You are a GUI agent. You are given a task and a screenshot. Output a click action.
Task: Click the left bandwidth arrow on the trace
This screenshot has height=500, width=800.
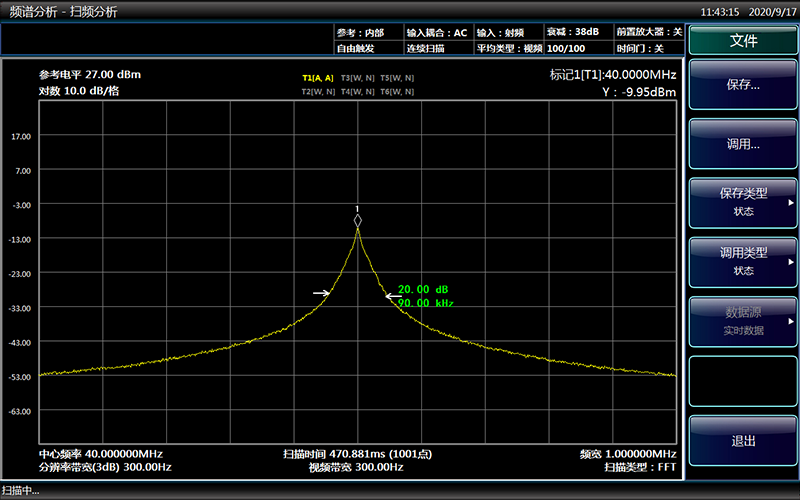tap(321, 293)
